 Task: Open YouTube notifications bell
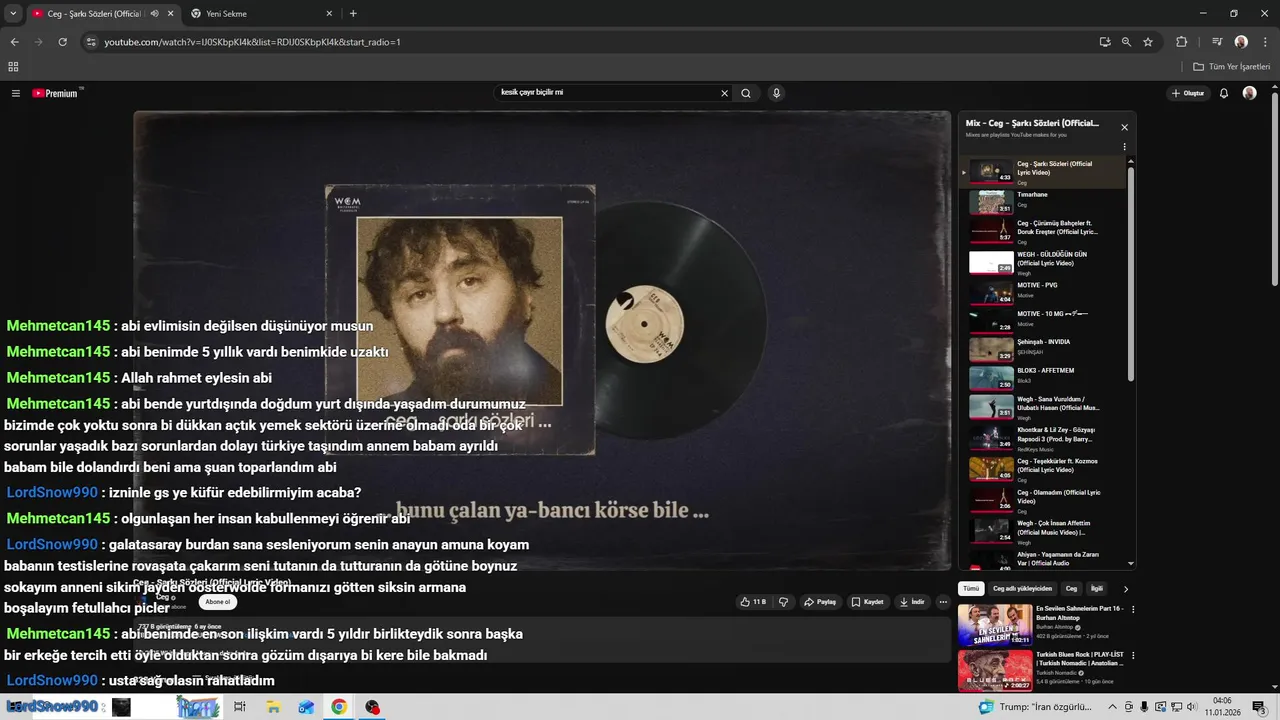[x=1224, y=93]
